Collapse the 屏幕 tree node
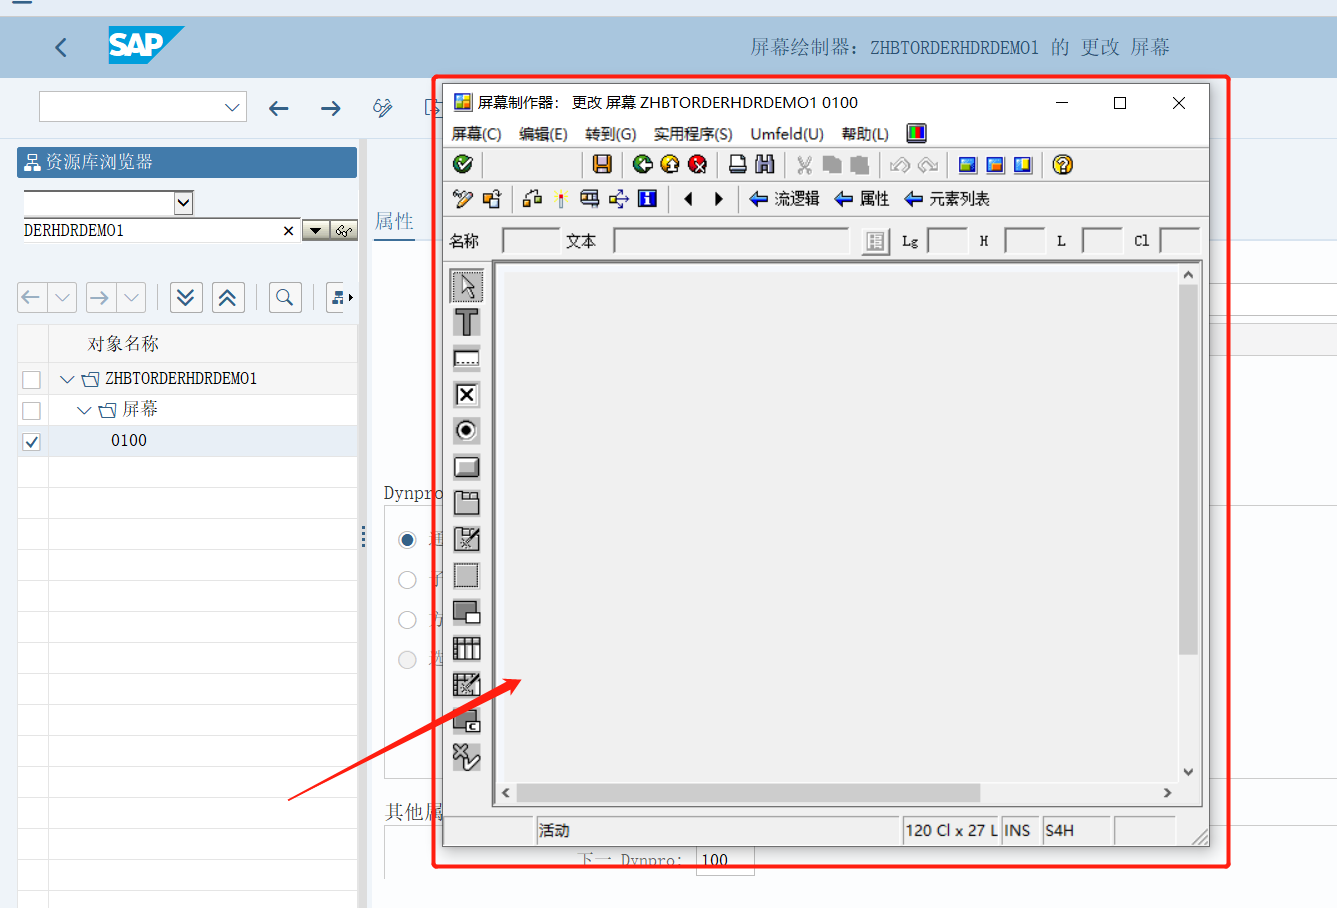The image size is (1337, 908). point(82,409)
